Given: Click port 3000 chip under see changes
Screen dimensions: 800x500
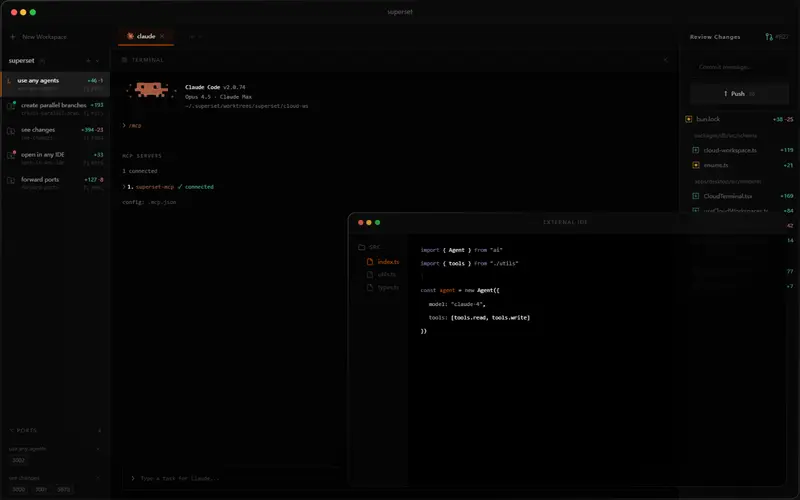Looking at the screenshot, I should click(18, 489).
